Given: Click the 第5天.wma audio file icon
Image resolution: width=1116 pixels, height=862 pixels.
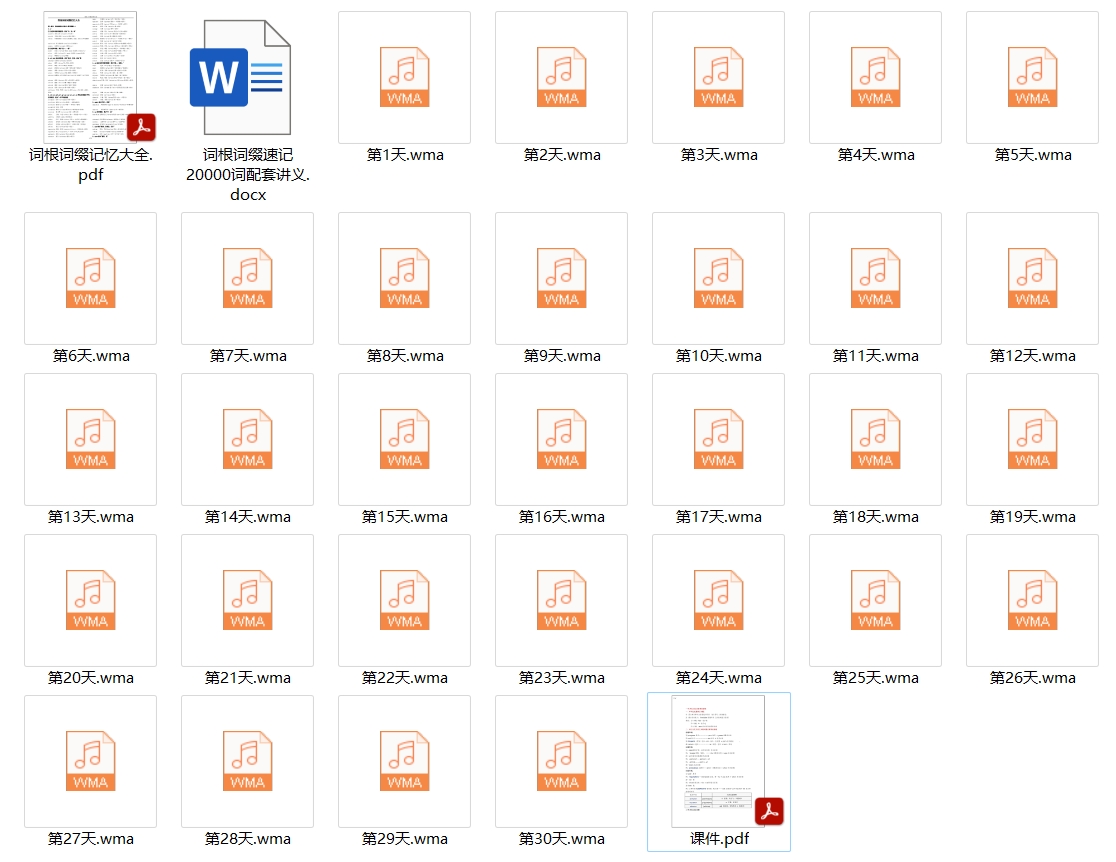Looking at the screenshot, I should tap(1032, 77).
